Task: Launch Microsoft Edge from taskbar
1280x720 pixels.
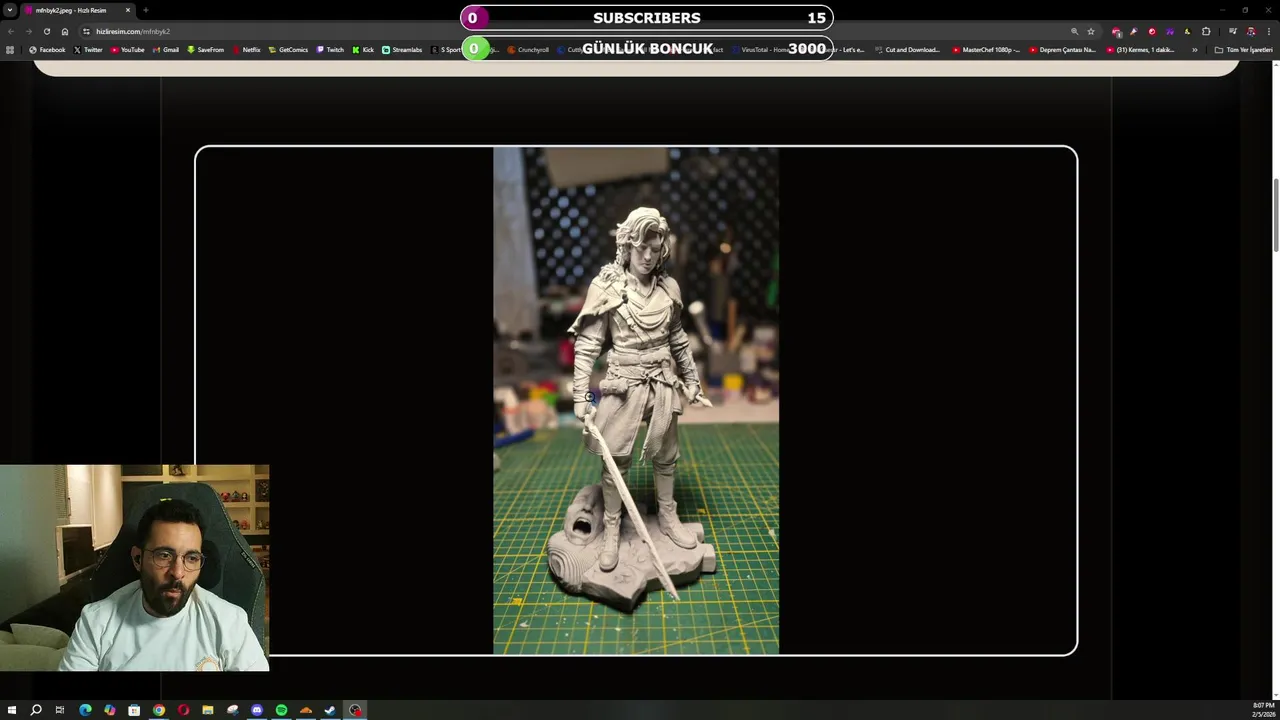Action: pyautogui.click(x=85, y=710)
